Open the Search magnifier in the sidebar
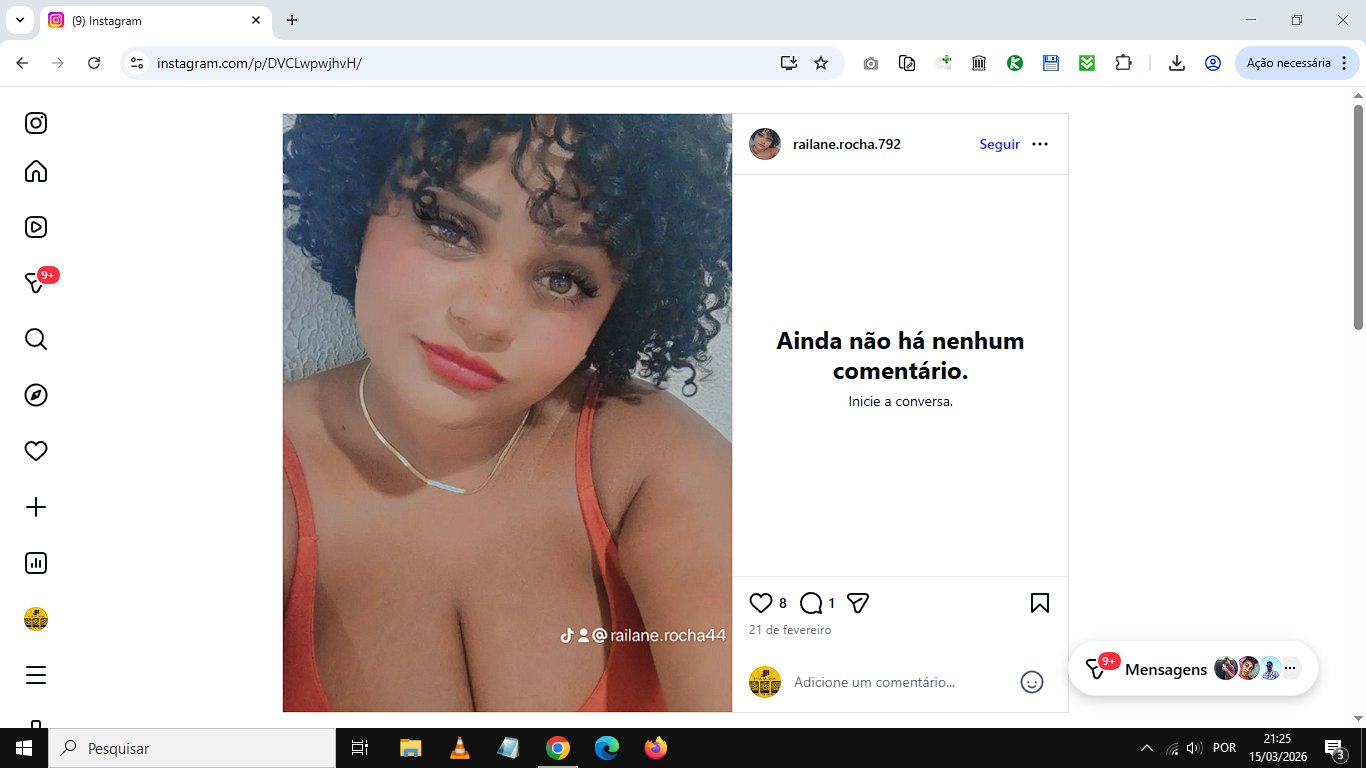The width and height of the screenshot is (1366, 768). [x=36, y=339]
